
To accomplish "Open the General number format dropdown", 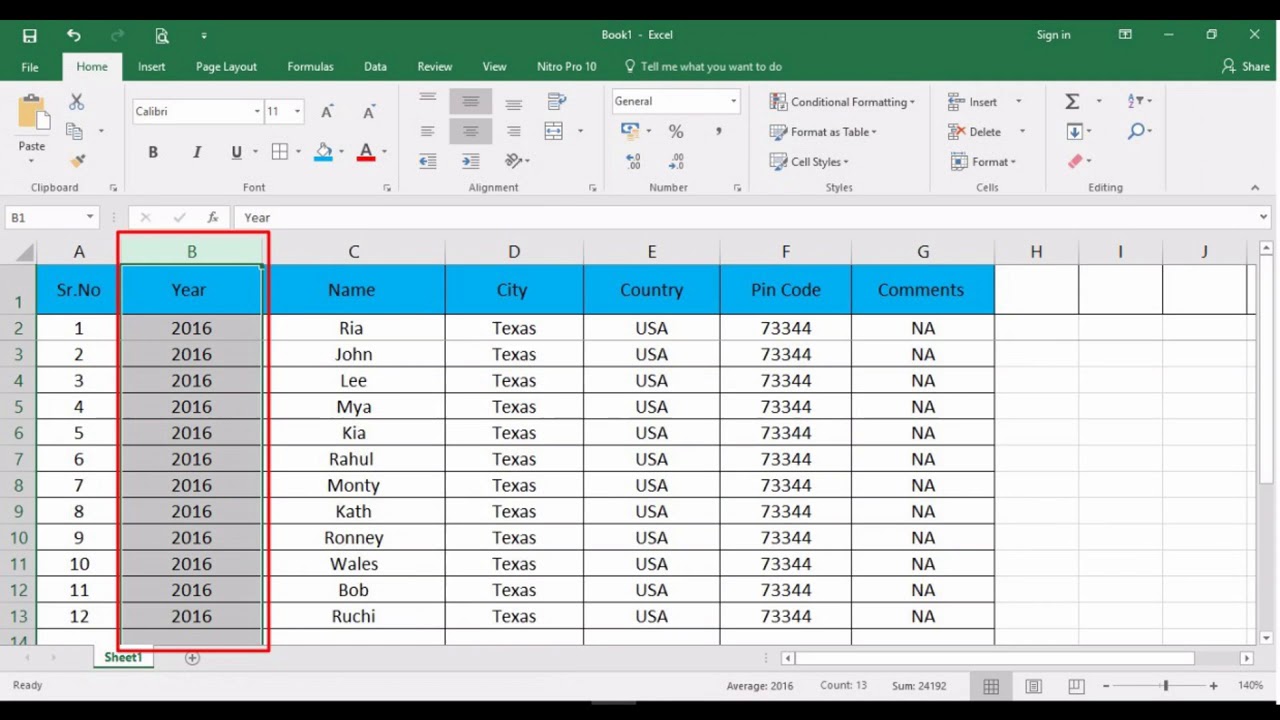I will click(x=733, y=101).
